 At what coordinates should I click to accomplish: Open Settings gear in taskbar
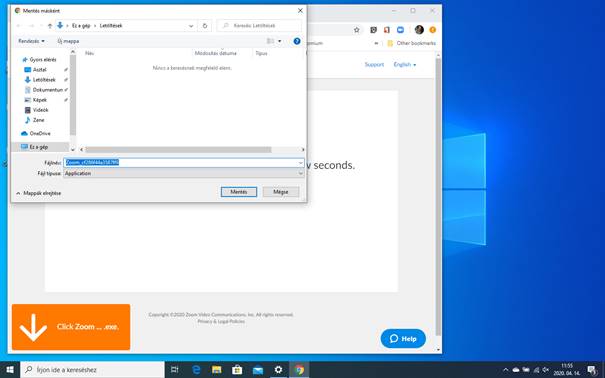click(x=278, y=370)
